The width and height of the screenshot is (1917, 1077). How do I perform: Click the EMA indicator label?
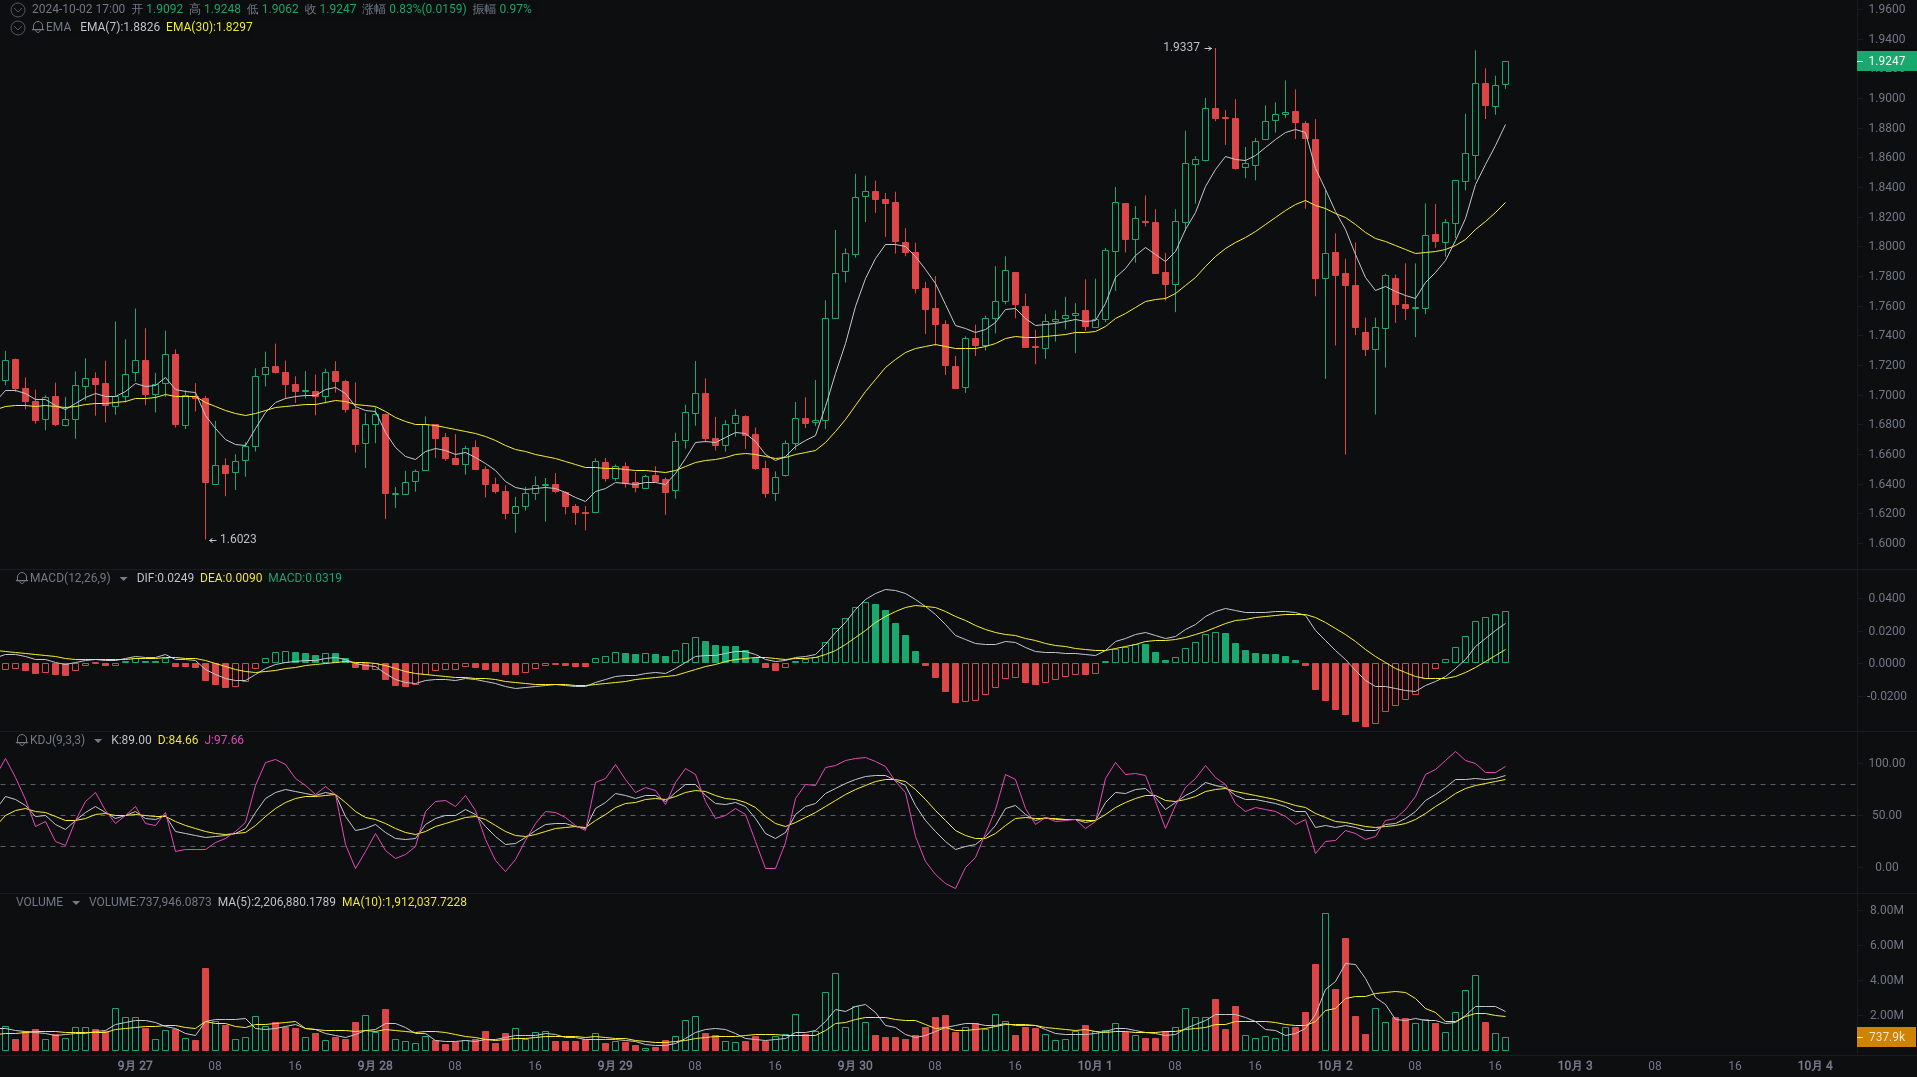coord(58,27)
